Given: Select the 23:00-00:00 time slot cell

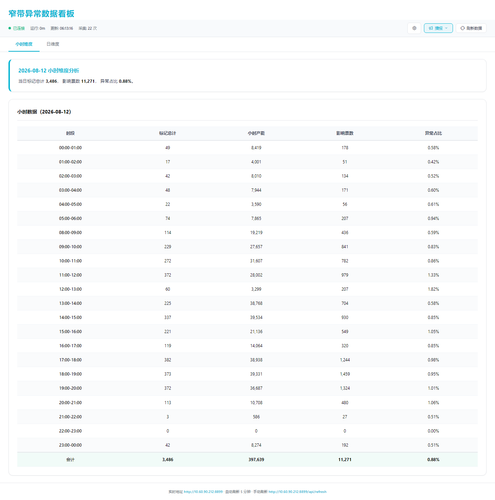Looking at the screenshot, I should pos(70,445).
